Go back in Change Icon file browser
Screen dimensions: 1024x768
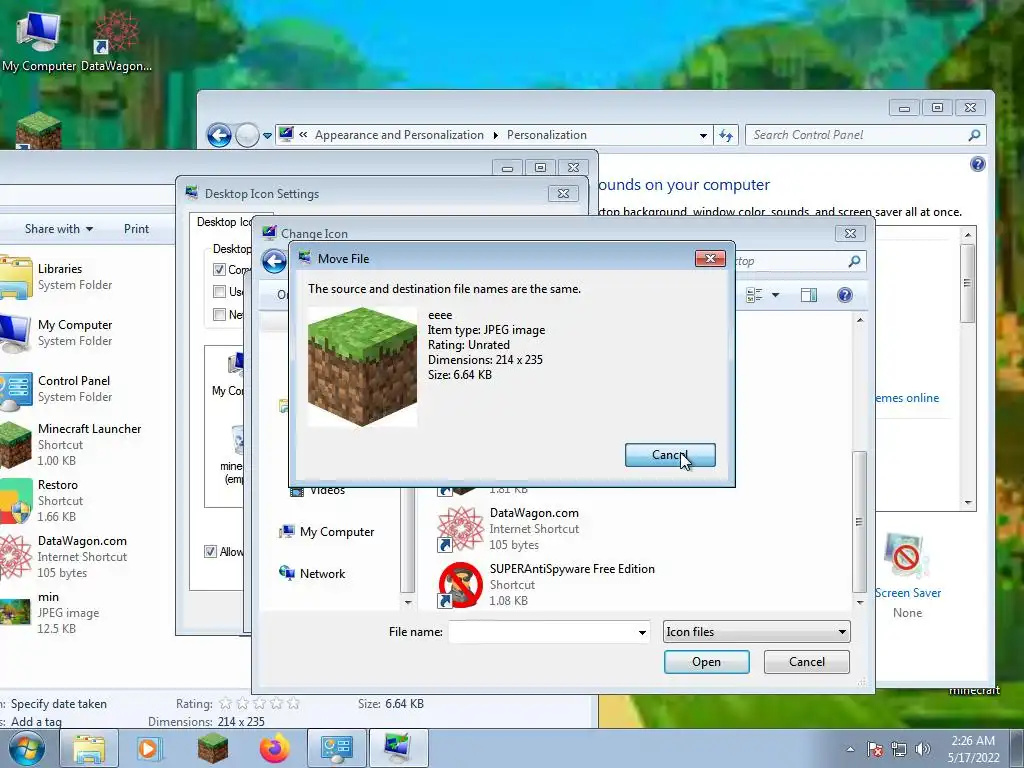tap(274, 261)
